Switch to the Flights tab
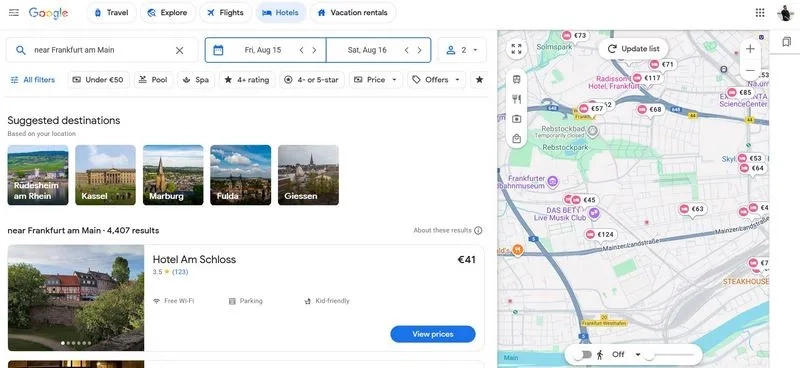 225,13
